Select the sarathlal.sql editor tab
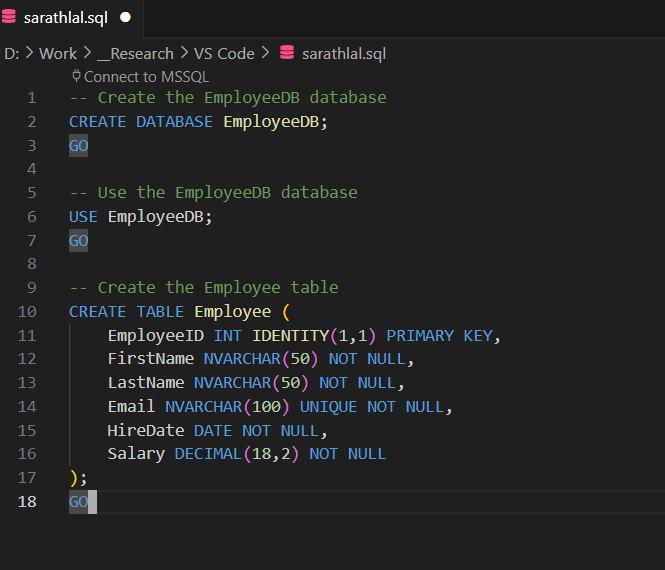The width and height of the screenshot is (665, 570). tap(64, 17)
